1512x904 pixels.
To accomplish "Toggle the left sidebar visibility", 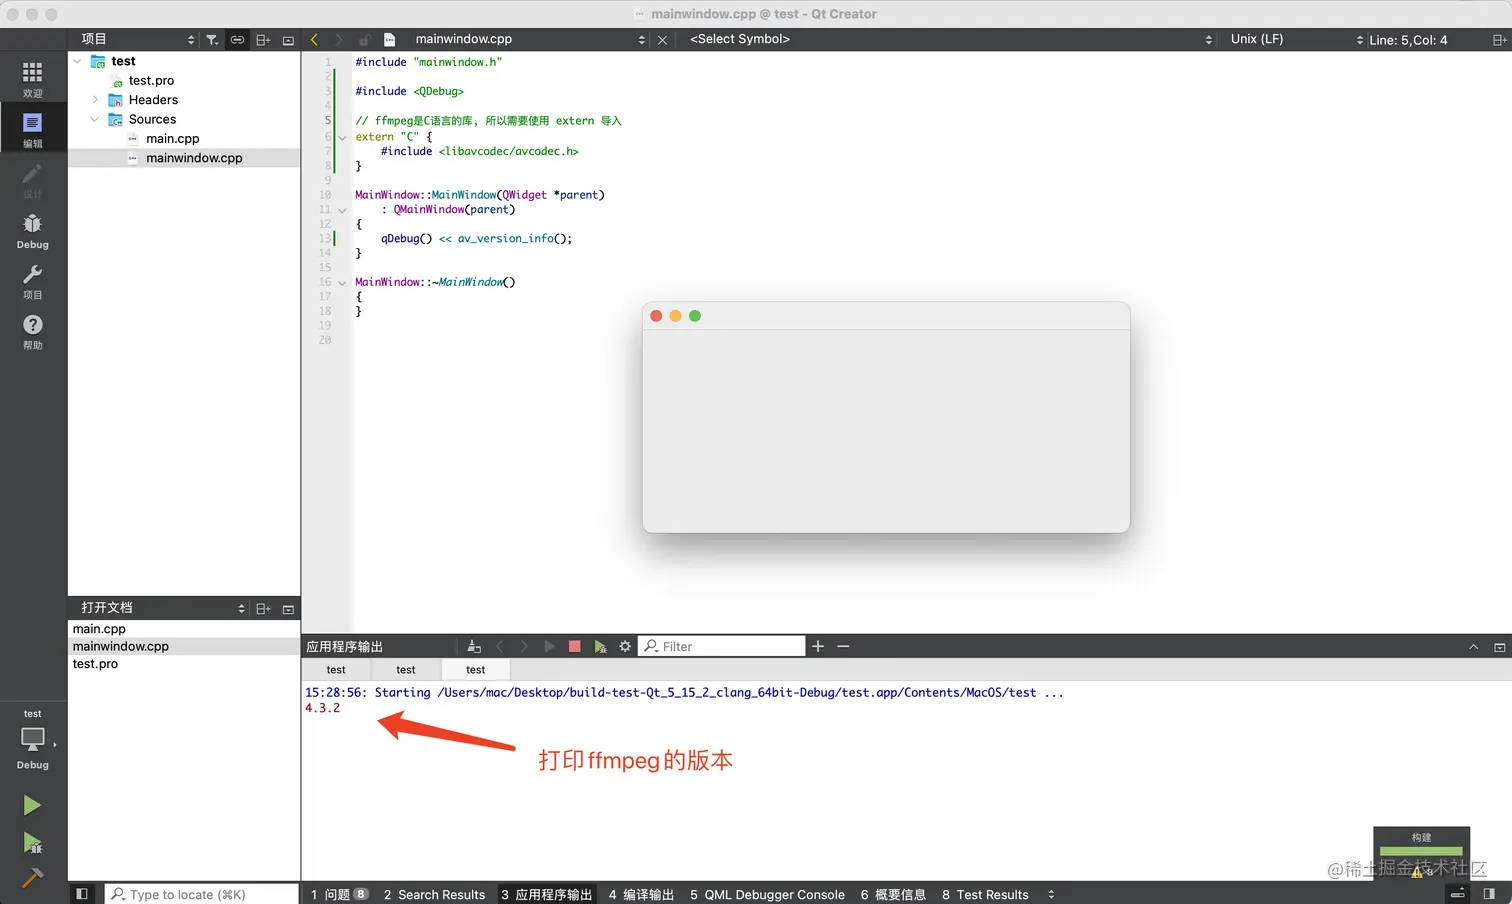I will pos(82,894).
